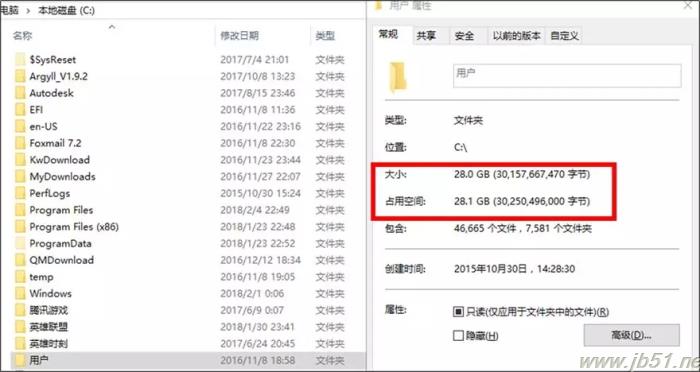Click the MyDownloads folder icon
Viewport: 700px width, 372px height.
pos(20,176)
